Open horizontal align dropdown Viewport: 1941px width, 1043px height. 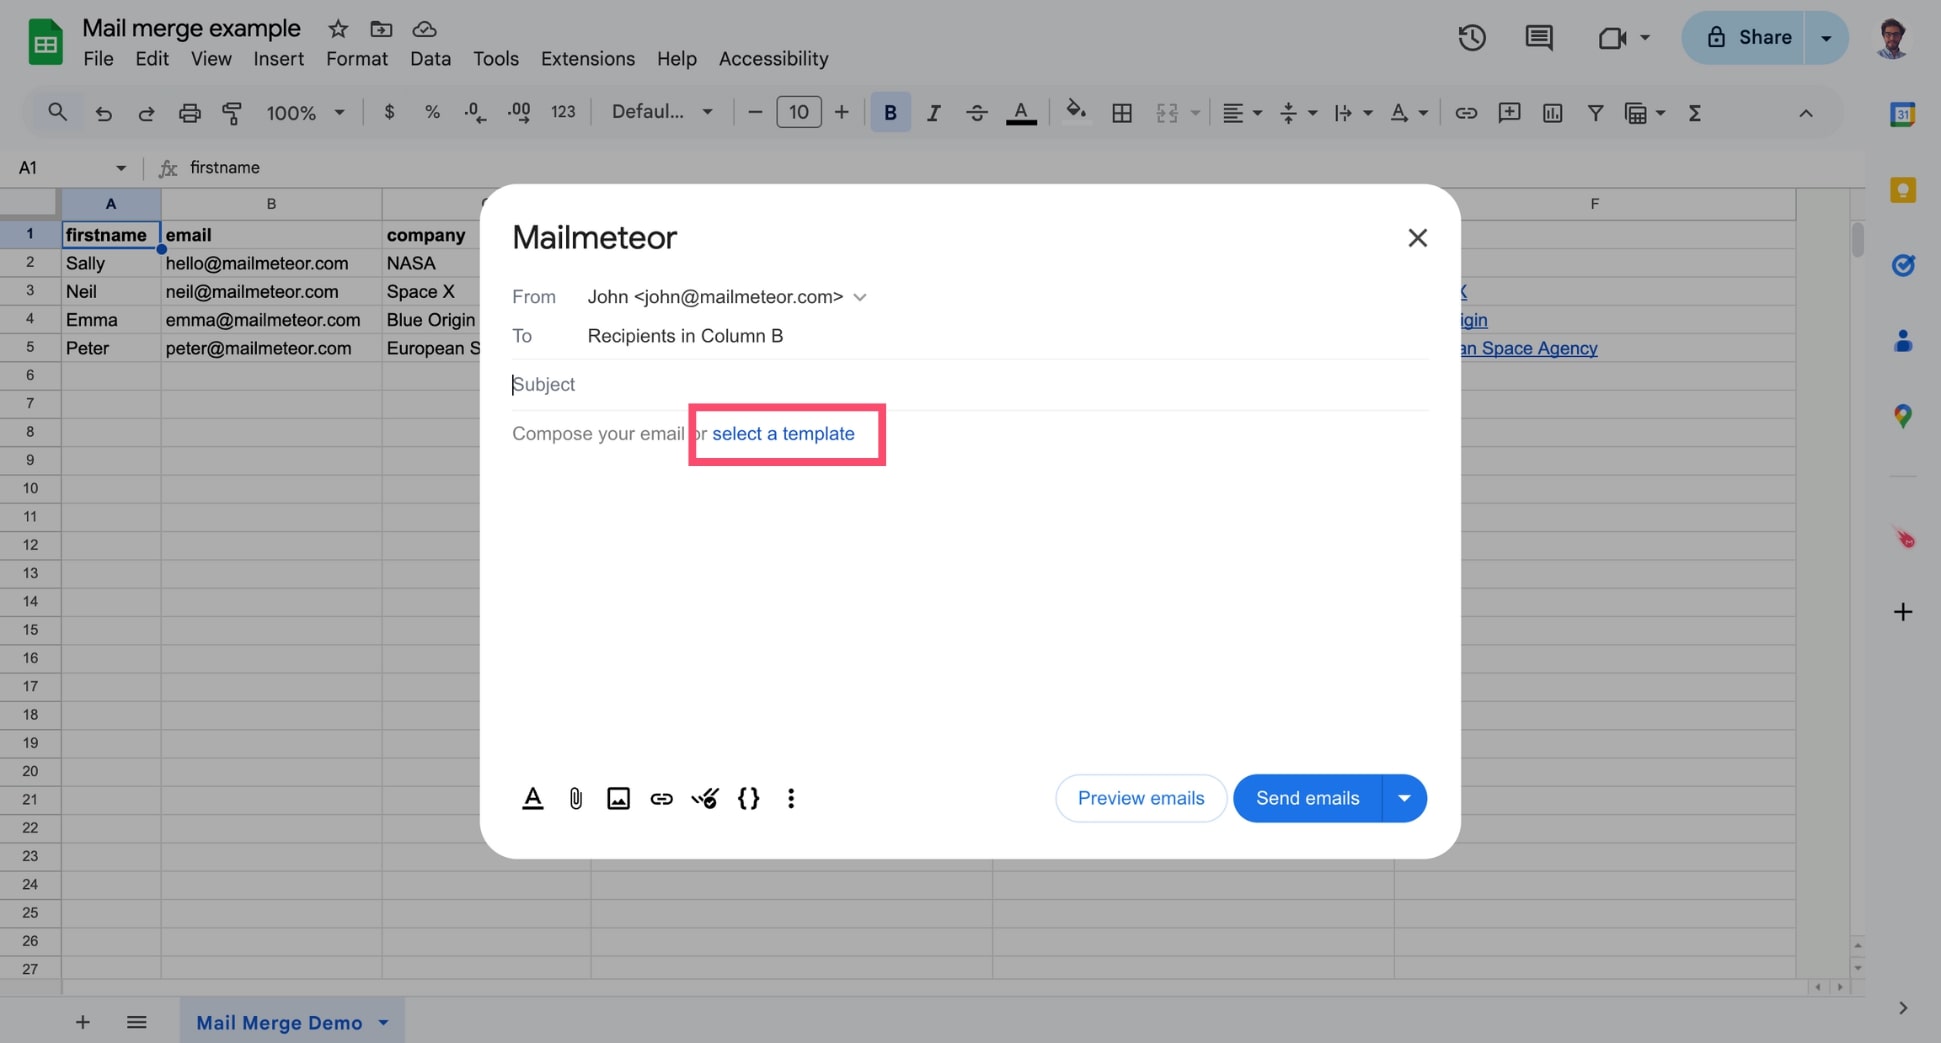pyautogui.click(x=1242, y=113)
